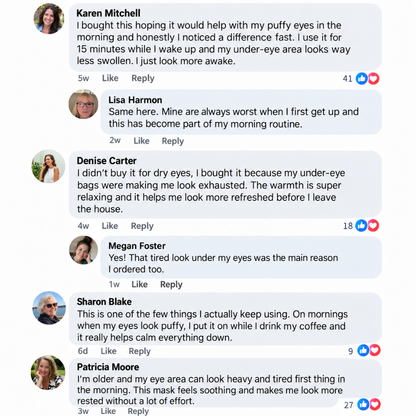Reply to Megan Foster's comment
Screen dimensions: 416x416
click(x=171, y=284)
